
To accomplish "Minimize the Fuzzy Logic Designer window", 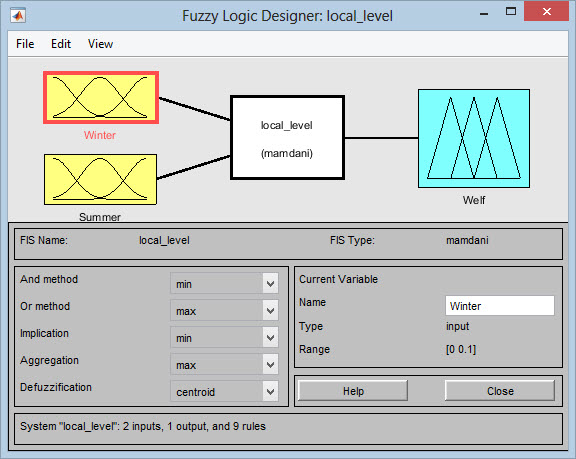I will (x=484, y=14).
